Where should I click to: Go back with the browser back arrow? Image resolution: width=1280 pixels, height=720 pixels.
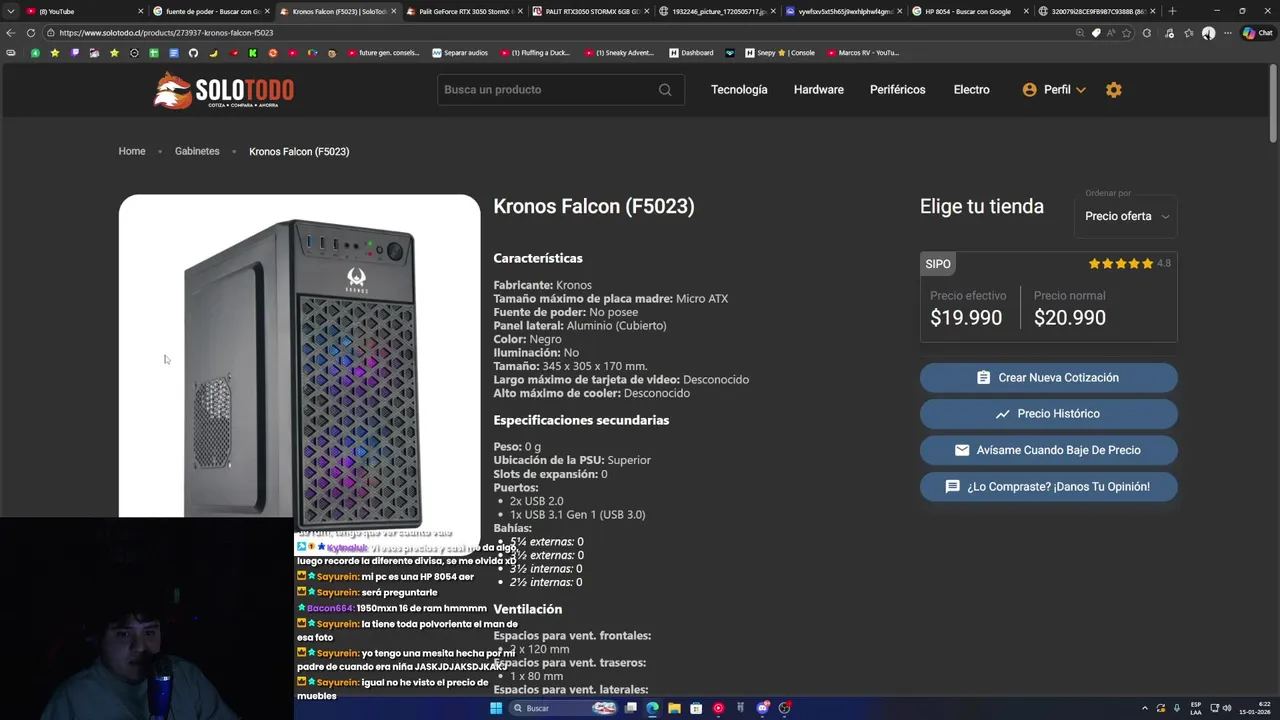pos(11,33)
